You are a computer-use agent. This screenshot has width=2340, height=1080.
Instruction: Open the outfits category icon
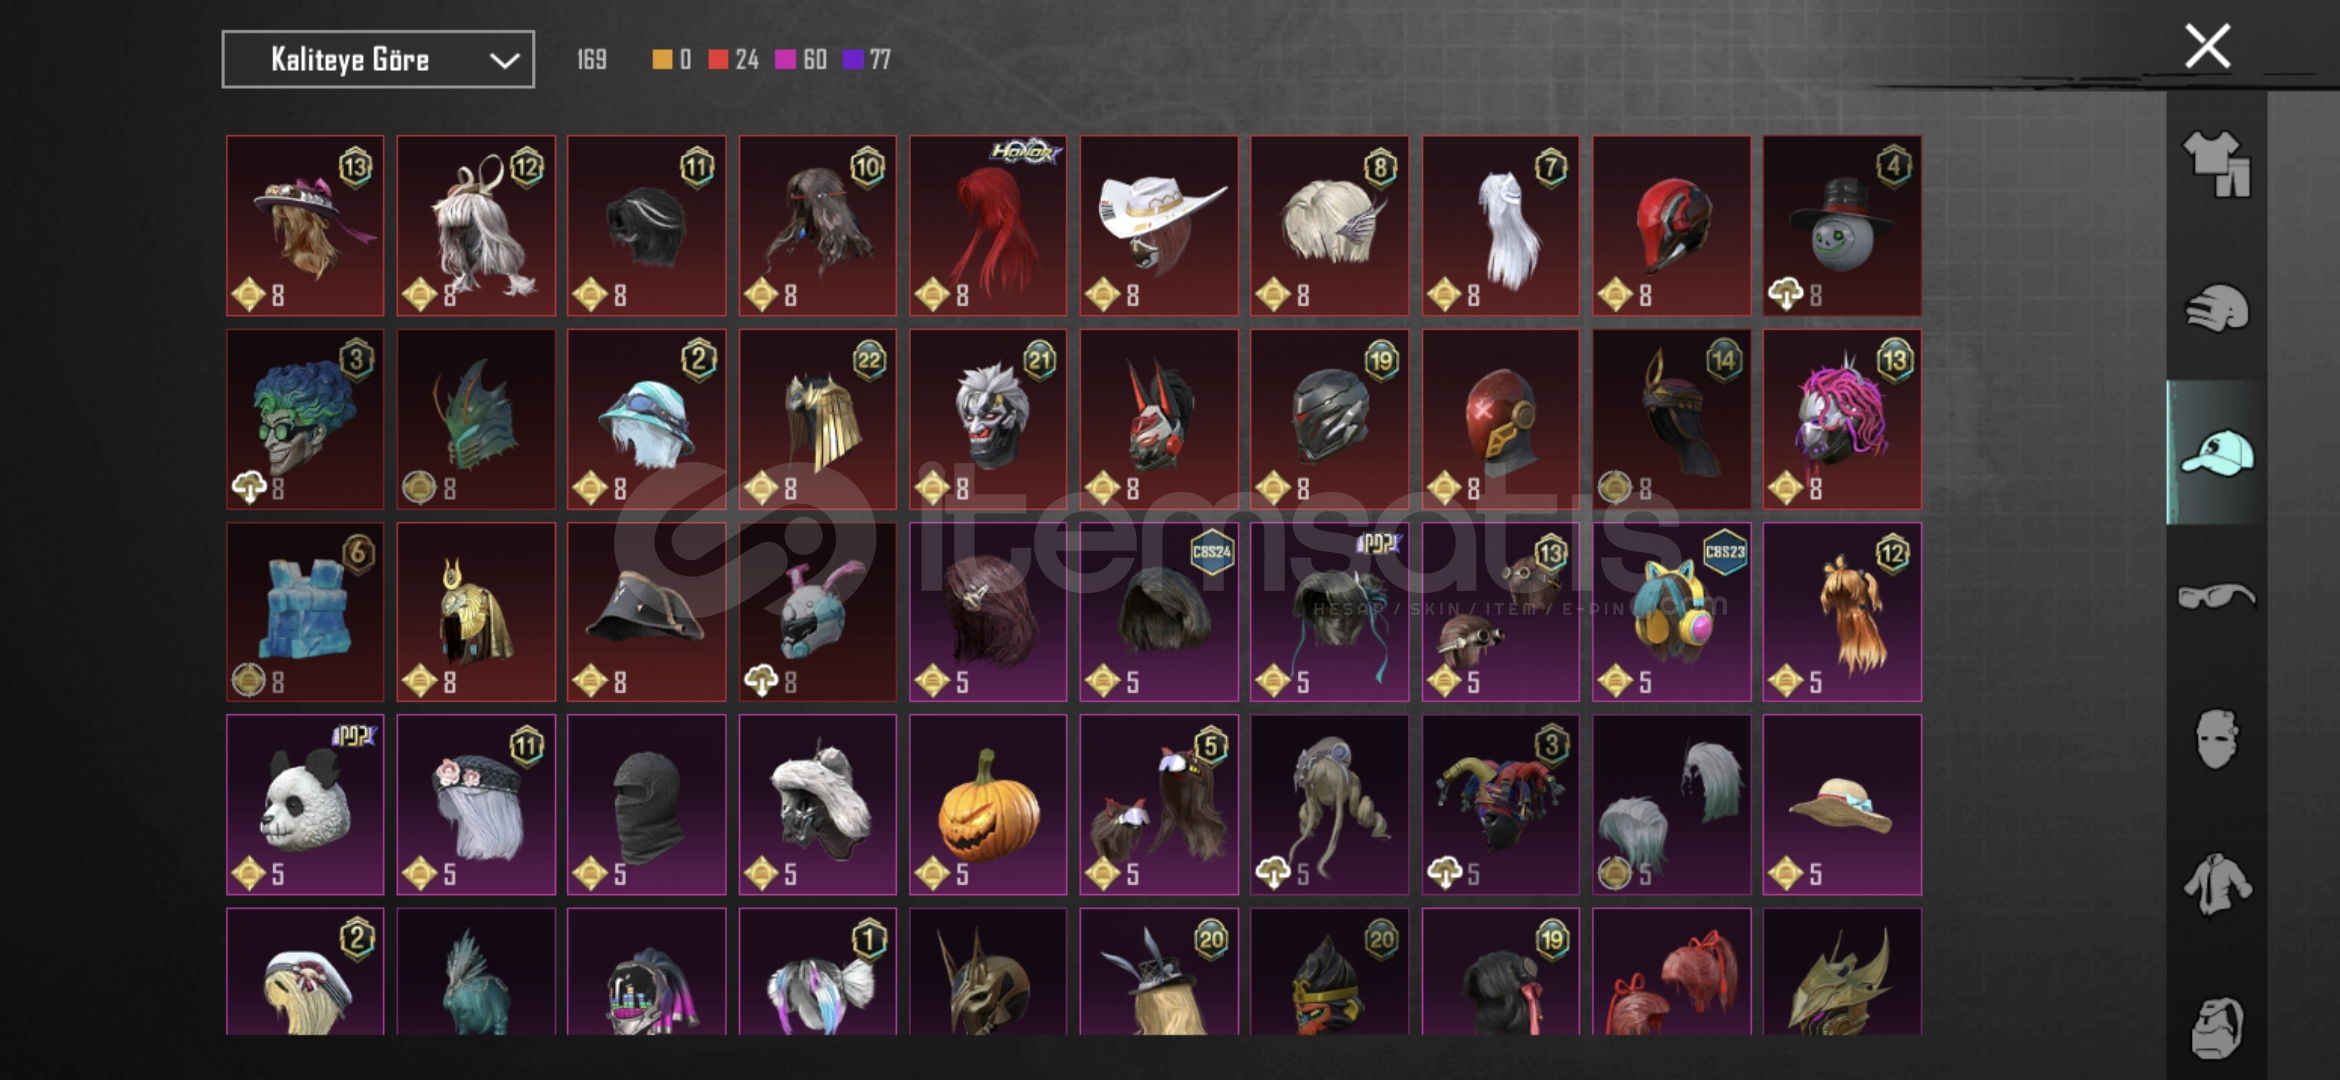[x=2216, y=163]
